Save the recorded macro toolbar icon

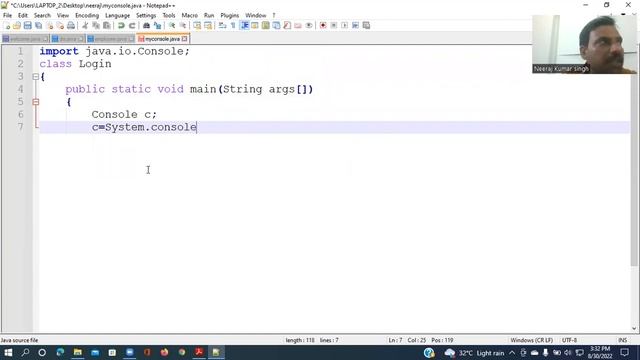click(366, 26)
